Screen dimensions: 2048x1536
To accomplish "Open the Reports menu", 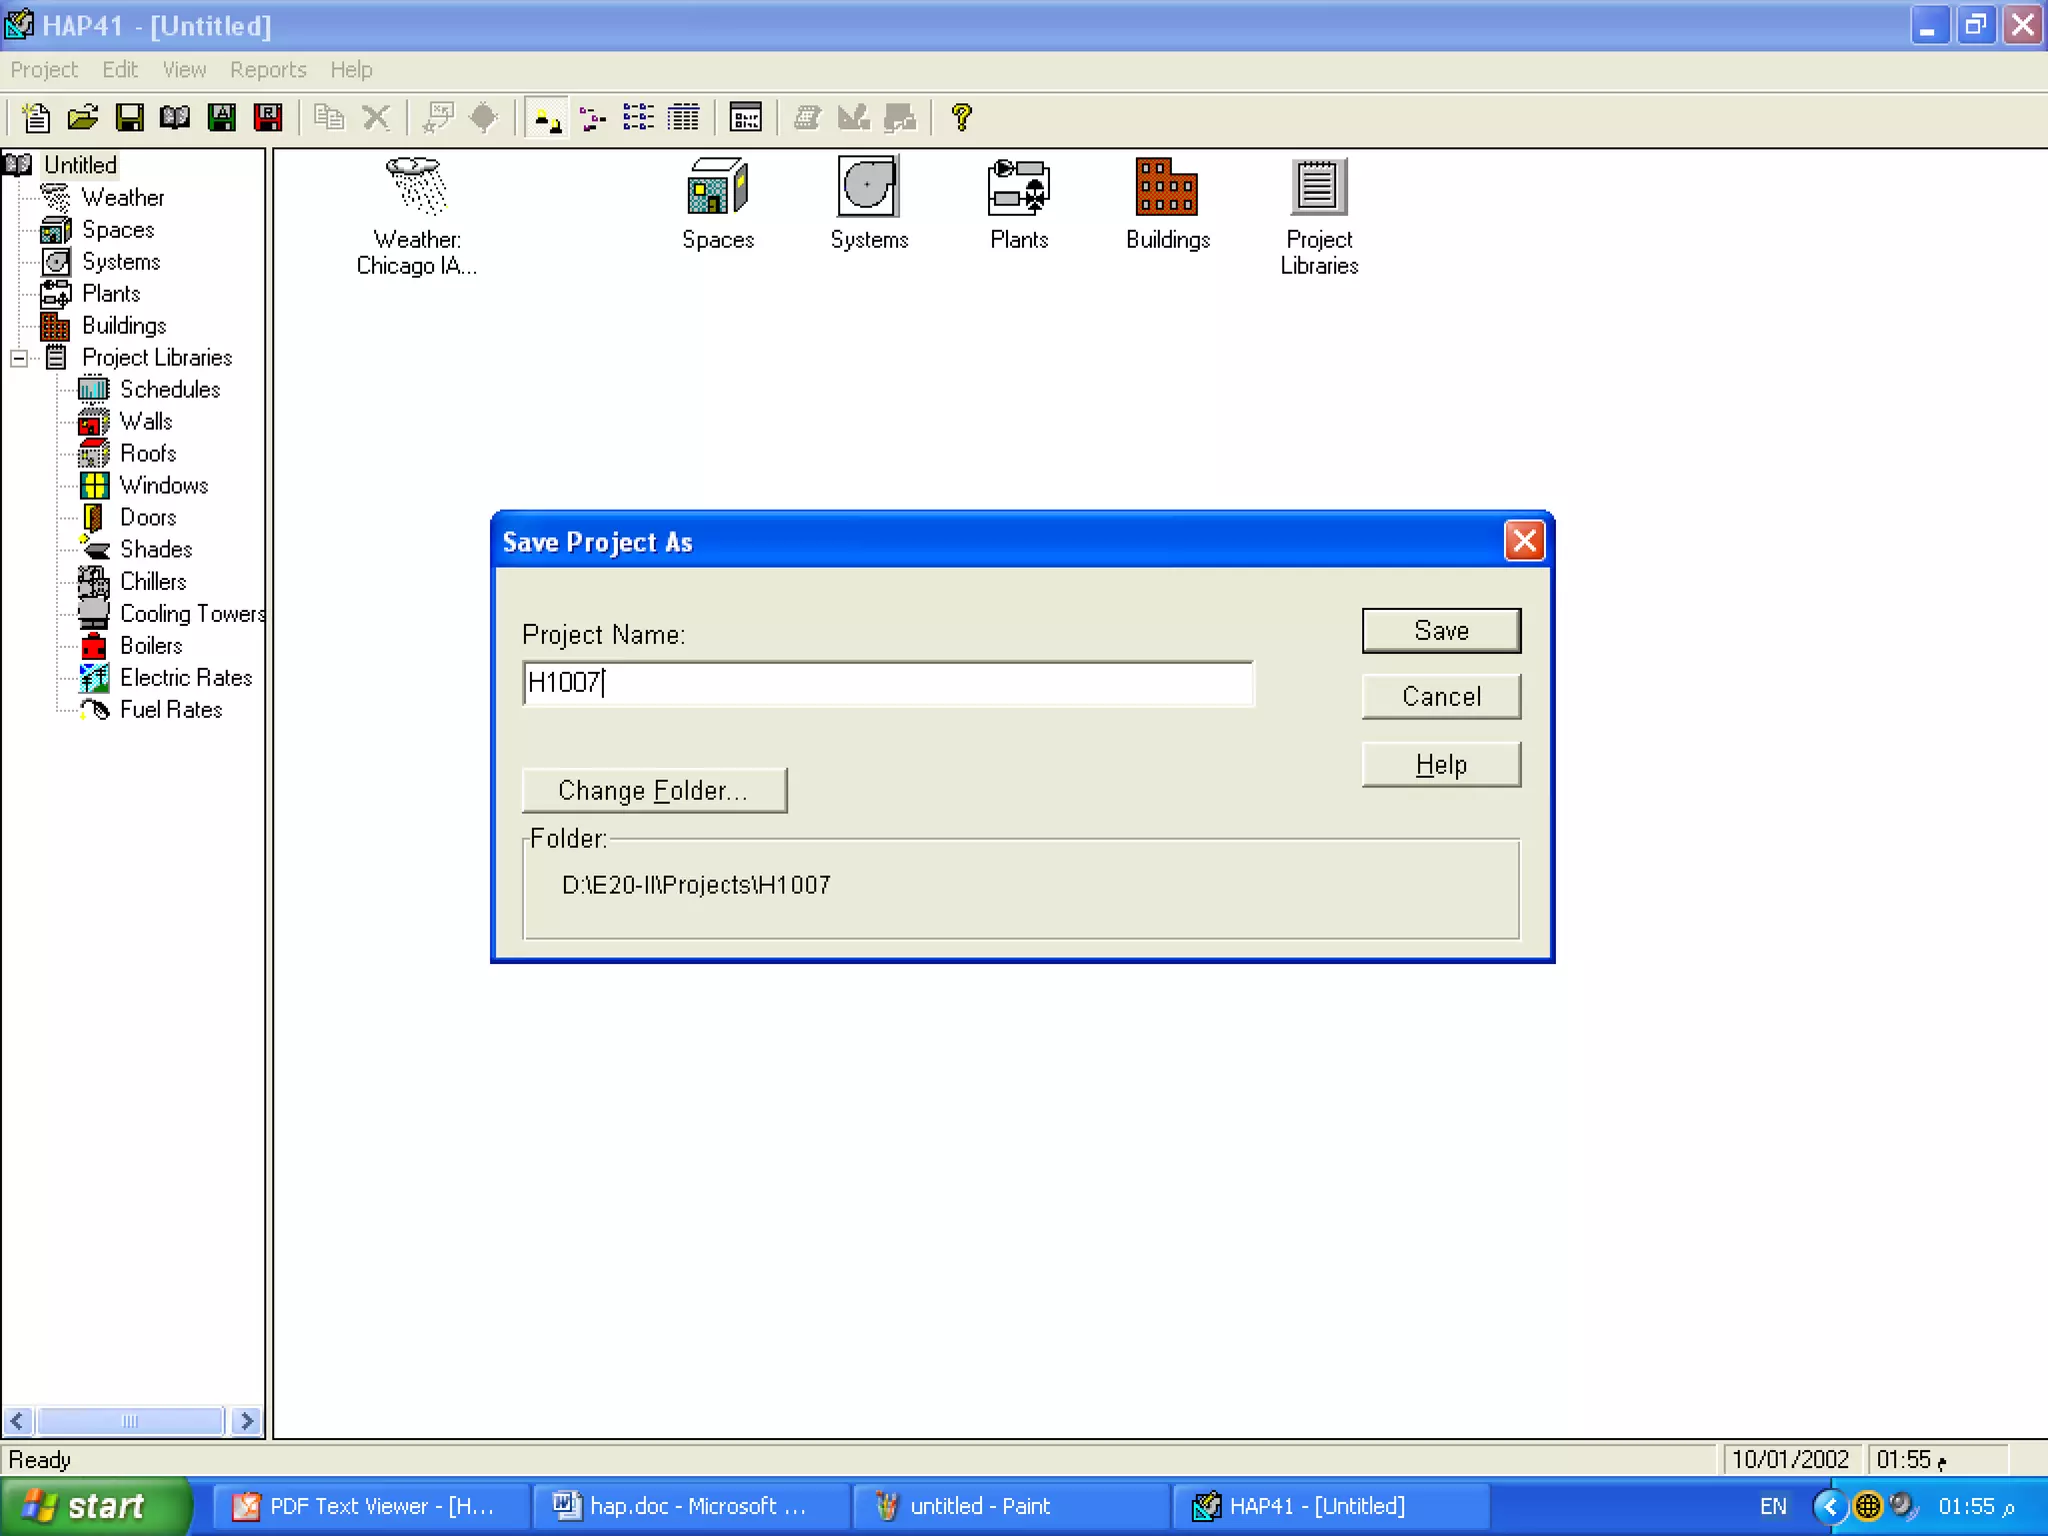I will 267,70.
